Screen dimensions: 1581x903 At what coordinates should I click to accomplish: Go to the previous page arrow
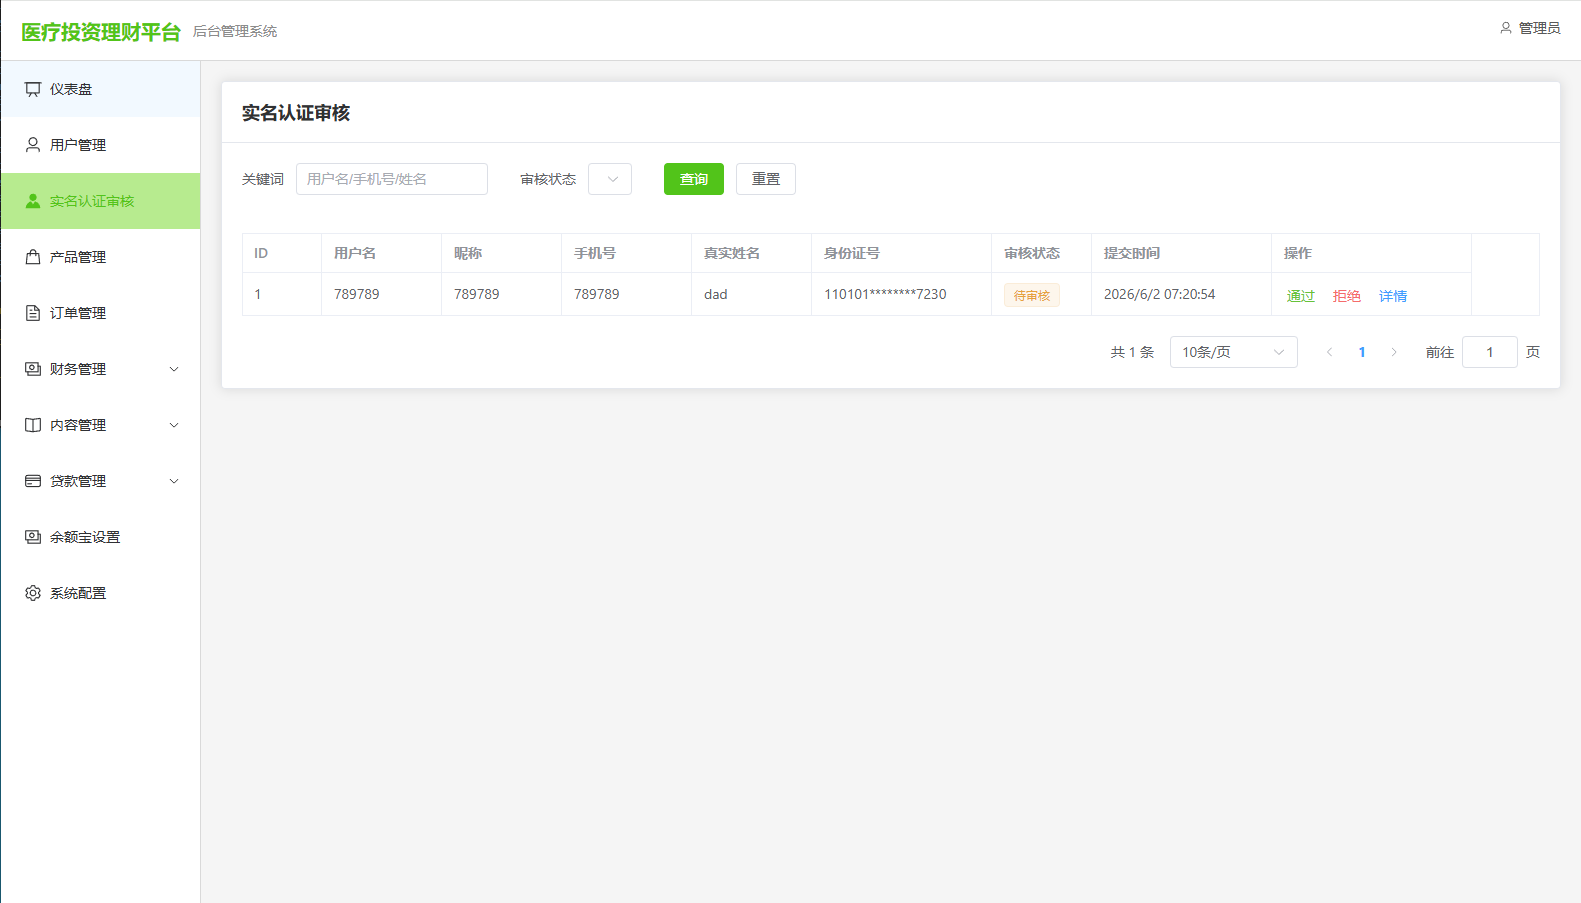[1330, 352]
